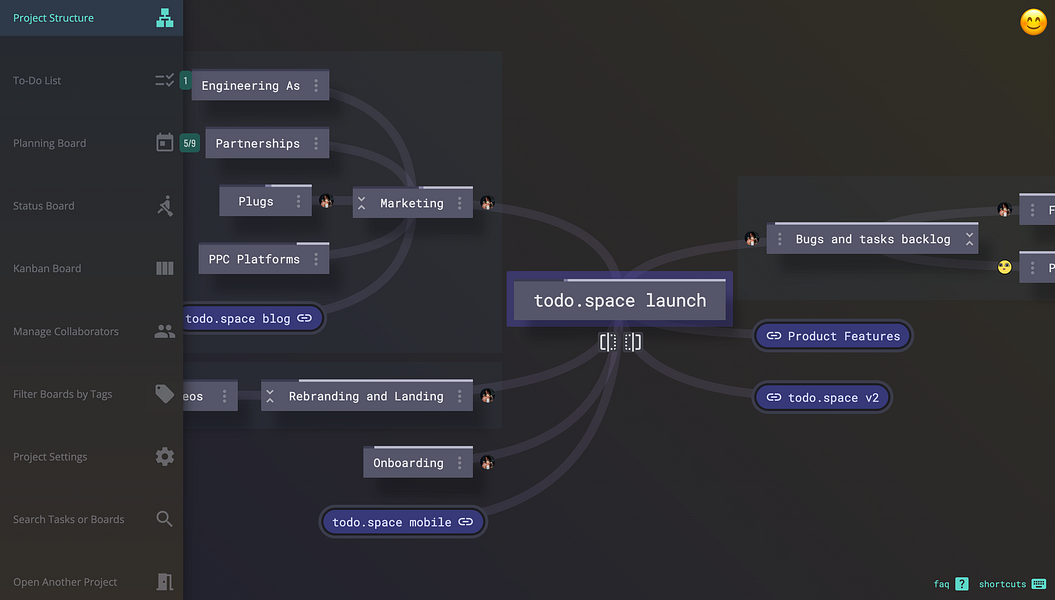This screenshot has width=1055, height=600.
Task: Open the todo.space v2 linked project
Action: tap(822, 398)
